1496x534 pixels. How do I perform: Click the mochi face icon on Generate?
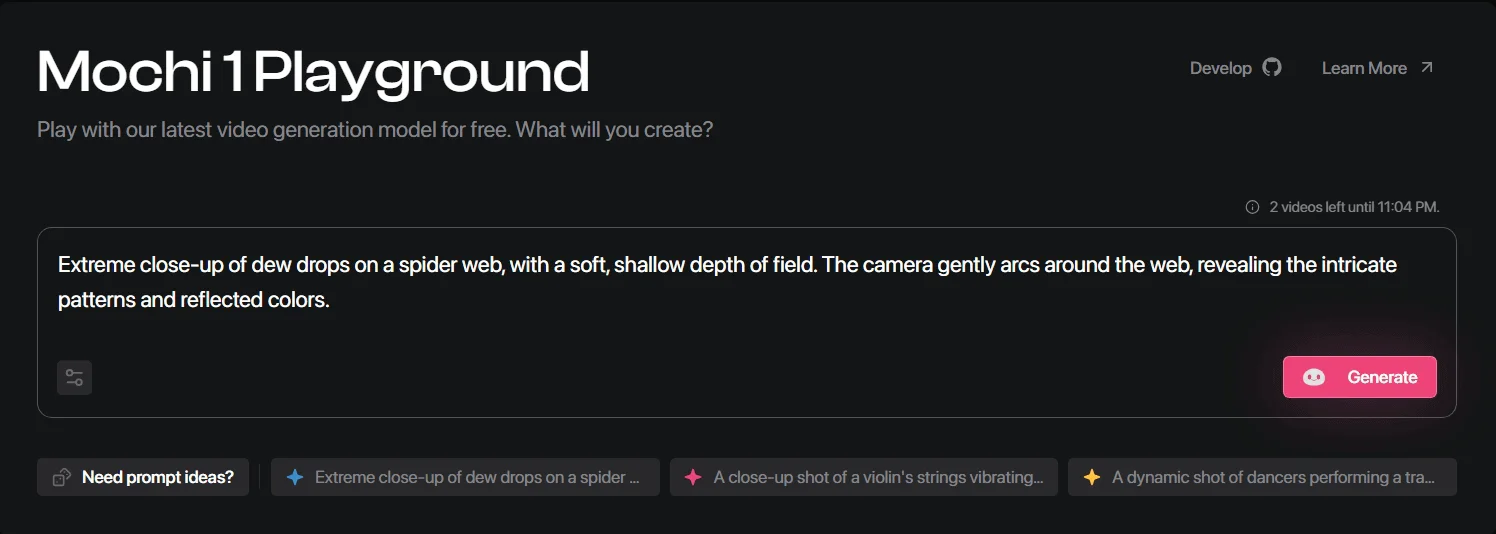[x=1314, y=377]
